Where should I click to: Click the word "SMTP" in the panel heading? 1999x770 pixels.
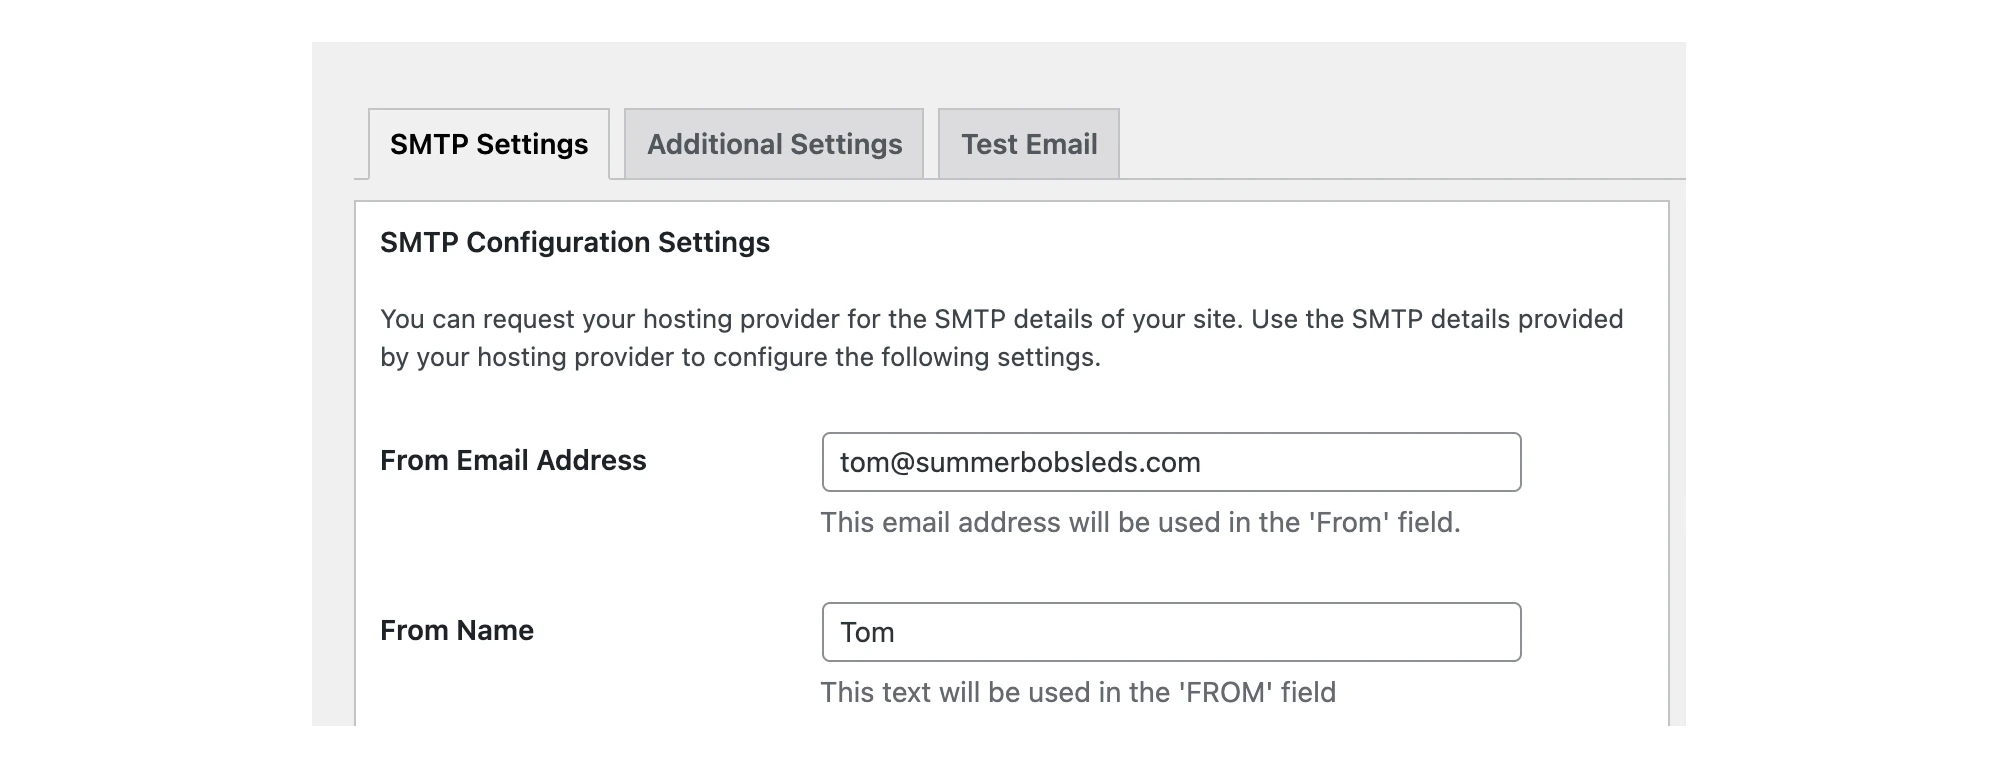(x=419, y=243)
